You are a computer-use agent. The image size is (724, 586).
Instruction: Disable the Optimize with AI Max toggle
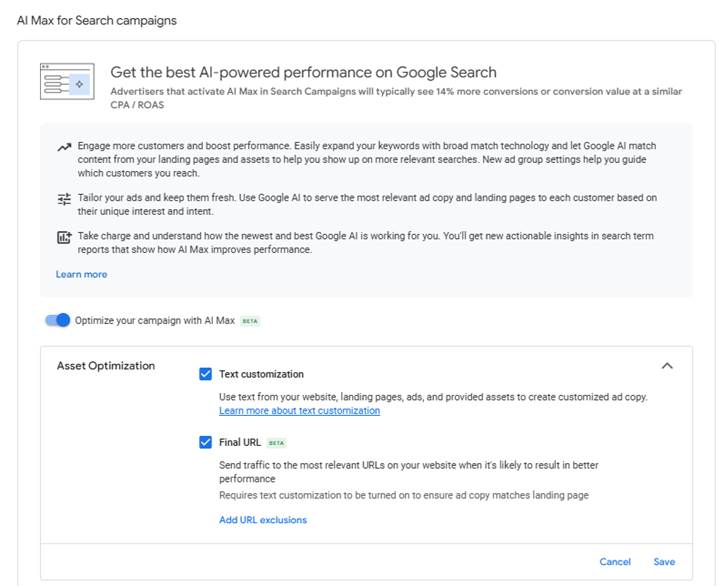[59, 320]
